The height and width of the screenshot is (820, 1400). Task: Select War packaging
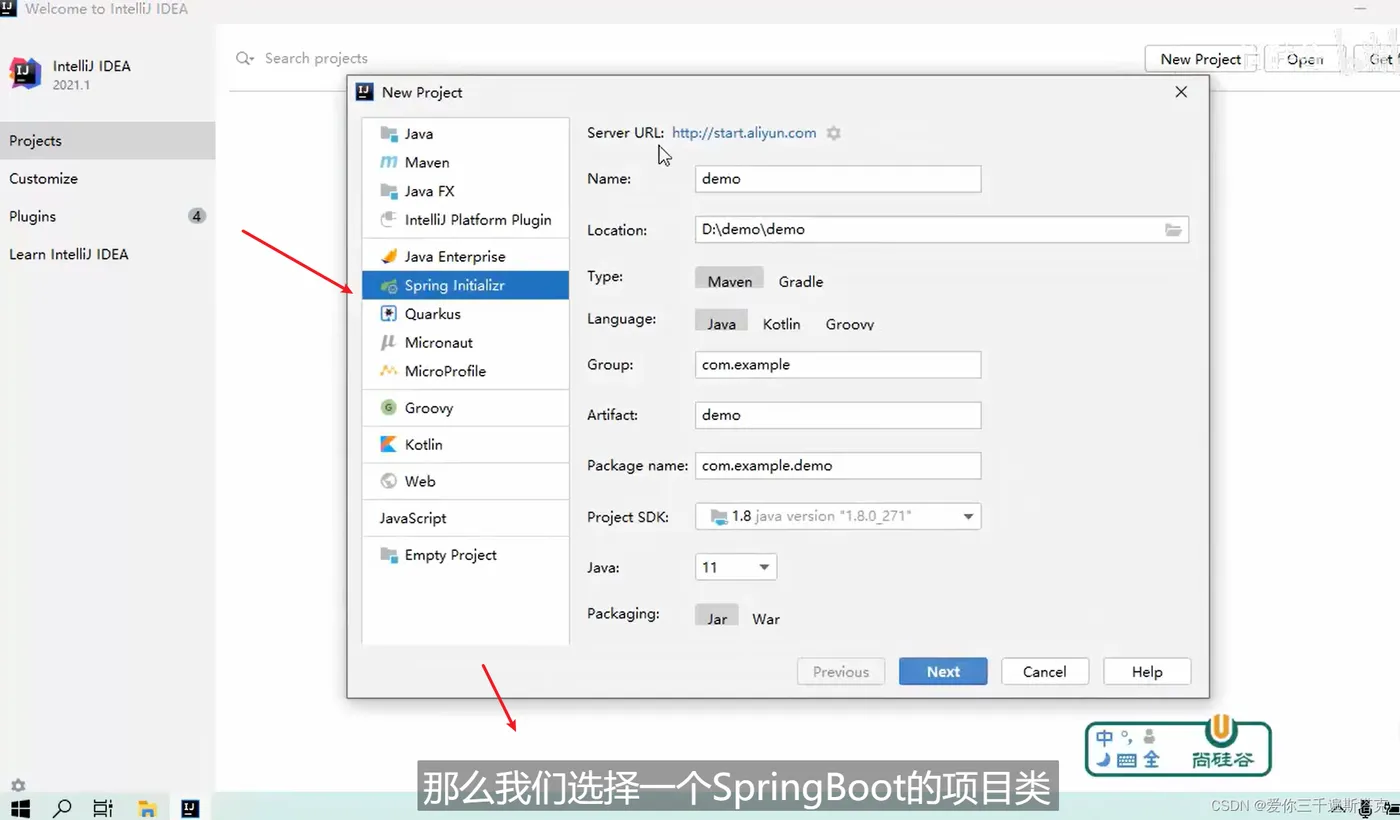click(x=766, y=617)
